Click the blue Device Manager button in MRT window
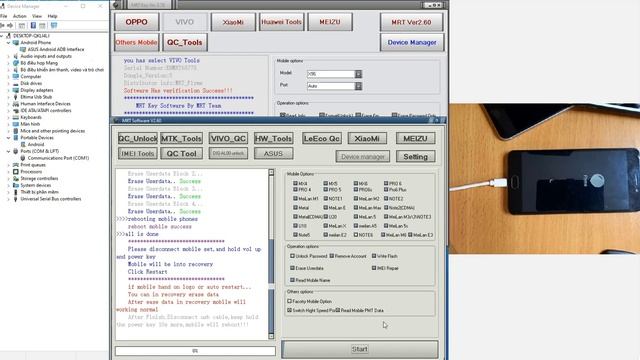The width and height of the screenshot is (640, 360). click(x=411, y=42)
